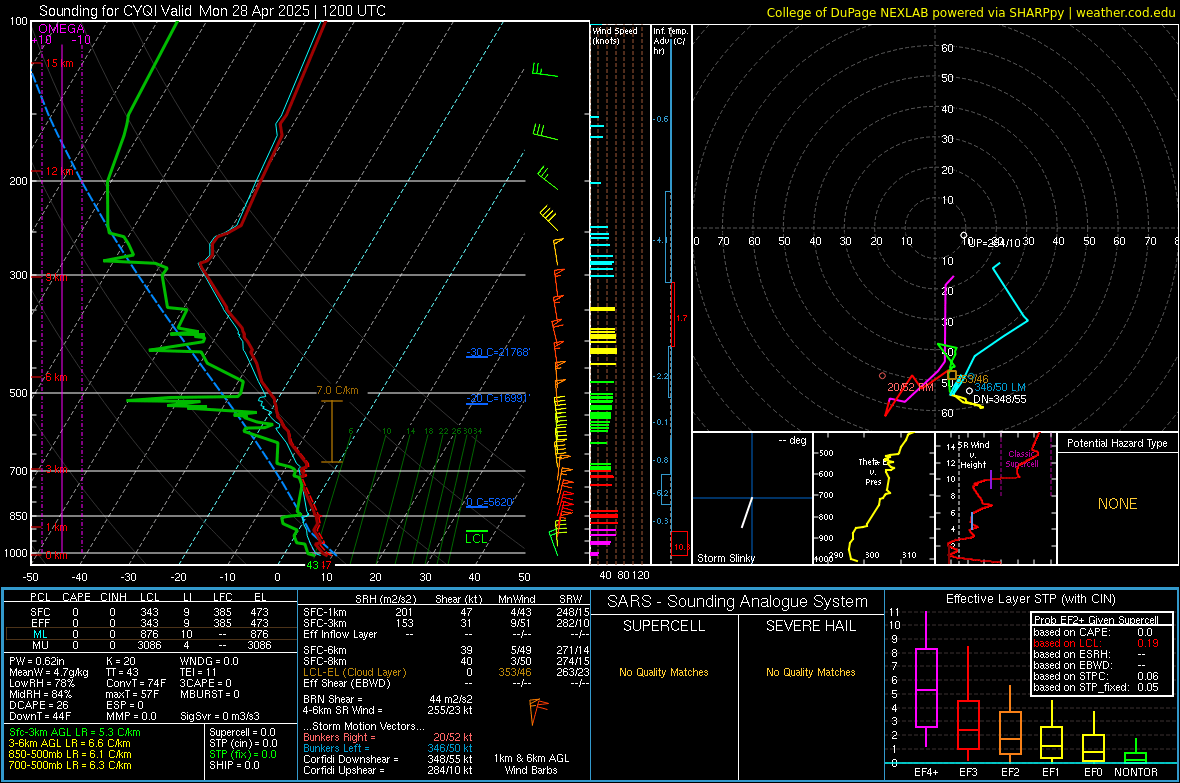The height and width of the screenshot is (783, 1180).
Task: Click the SARS - Sounding Analogue System header
Action: [x=738, y=602]
